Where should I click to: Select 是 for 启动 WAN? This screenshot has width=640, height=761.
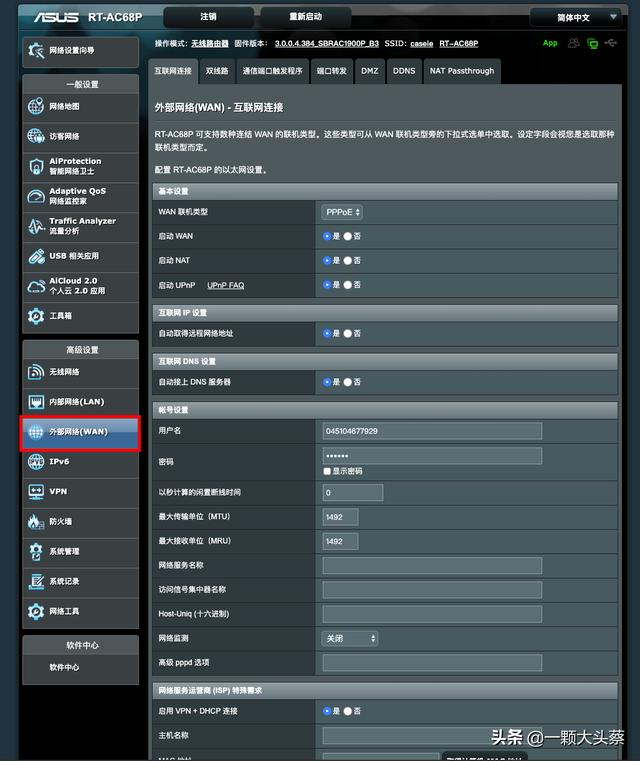tap(327, 236)
